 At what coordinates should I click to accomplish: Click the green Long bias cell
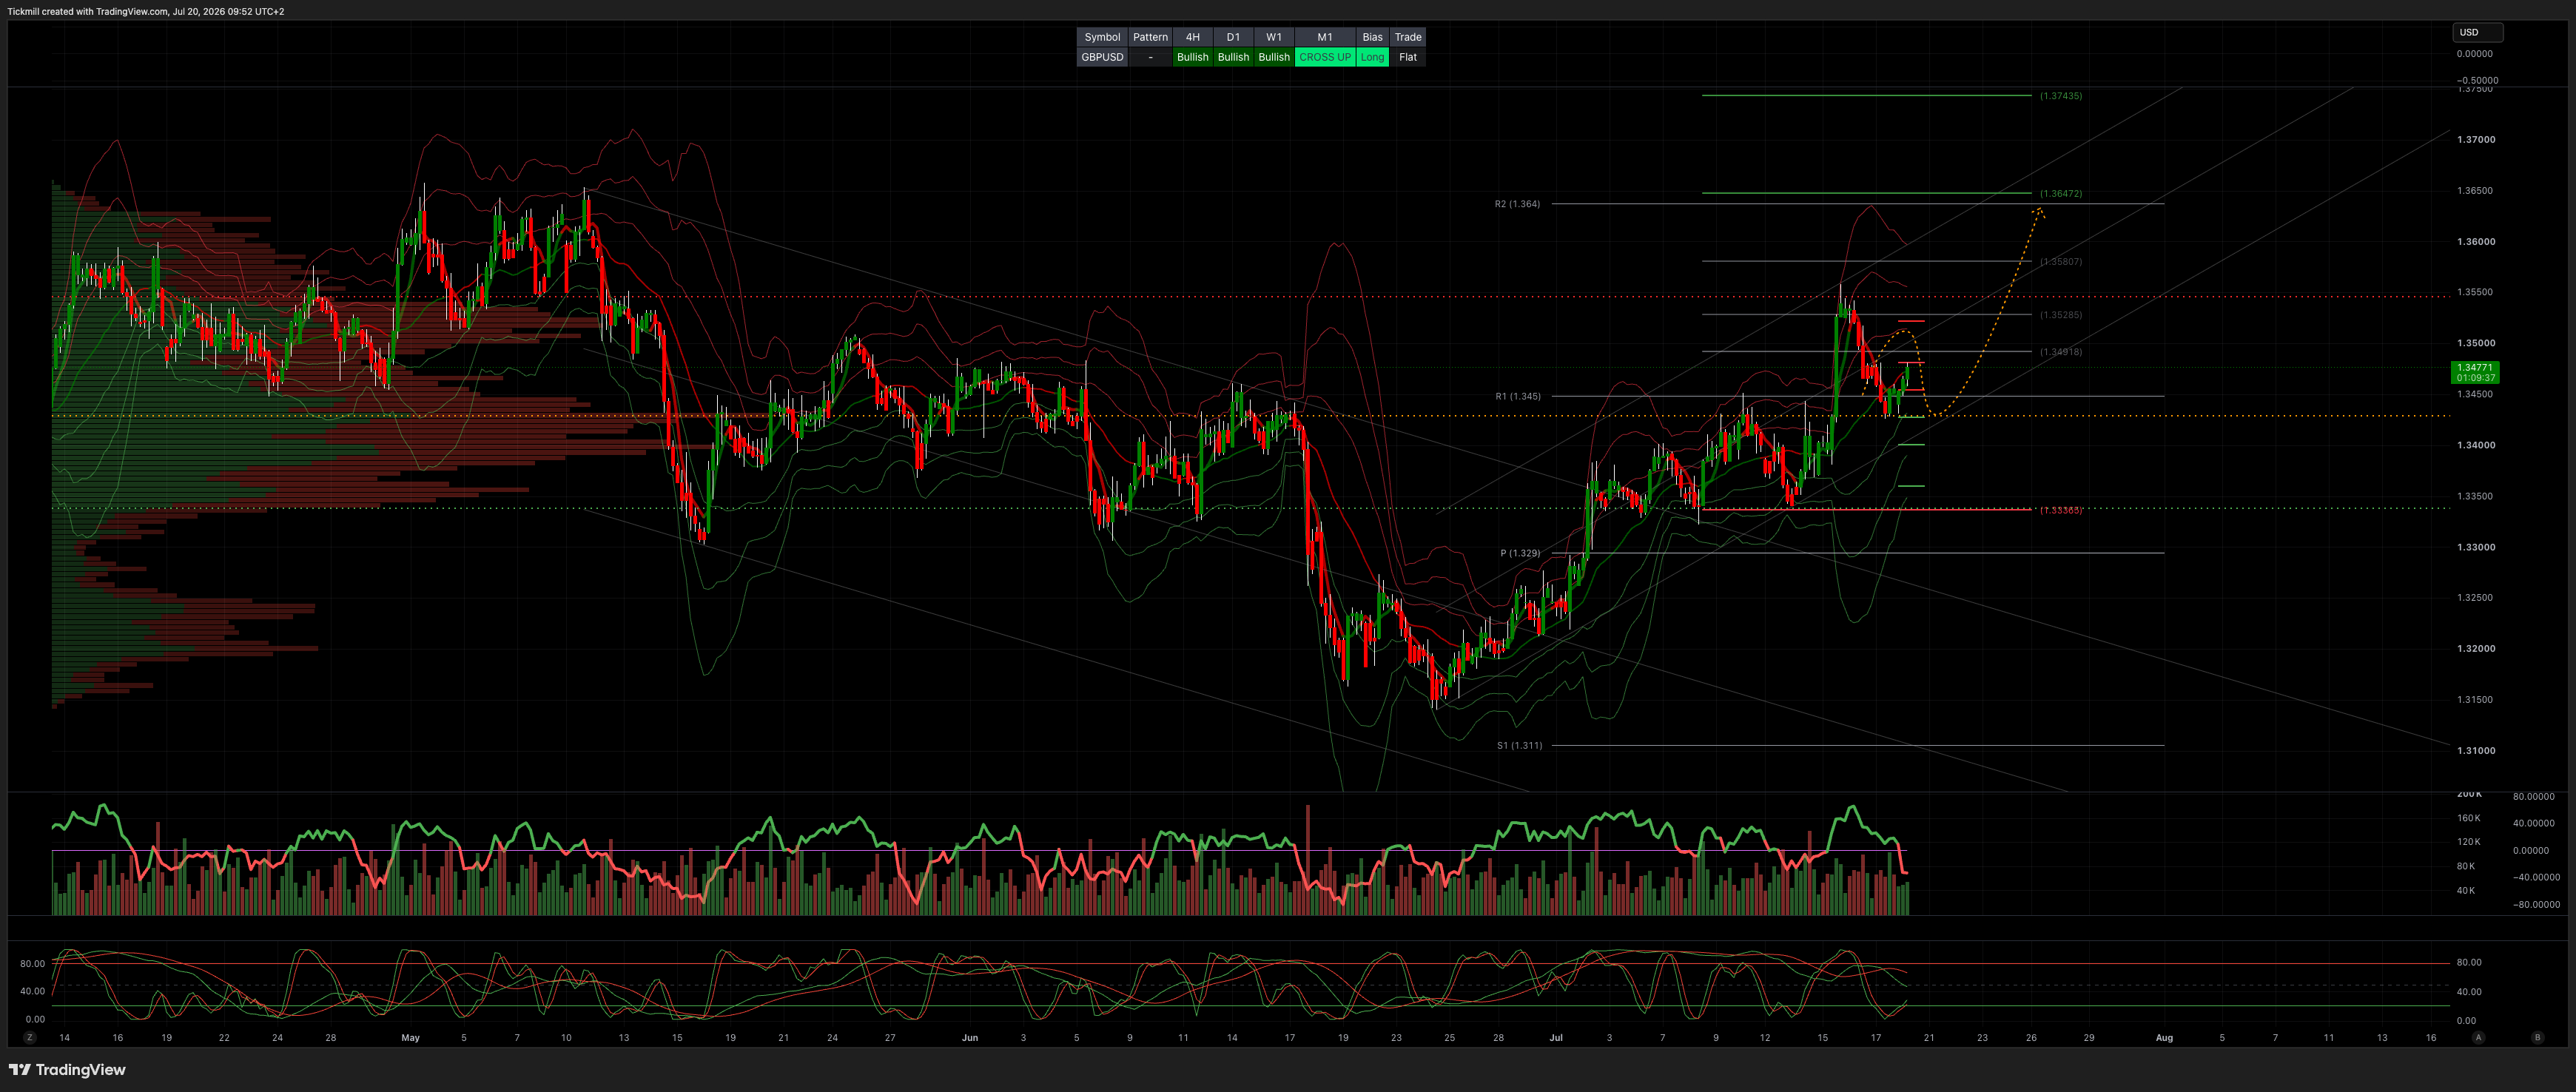tap(1373, 57)
